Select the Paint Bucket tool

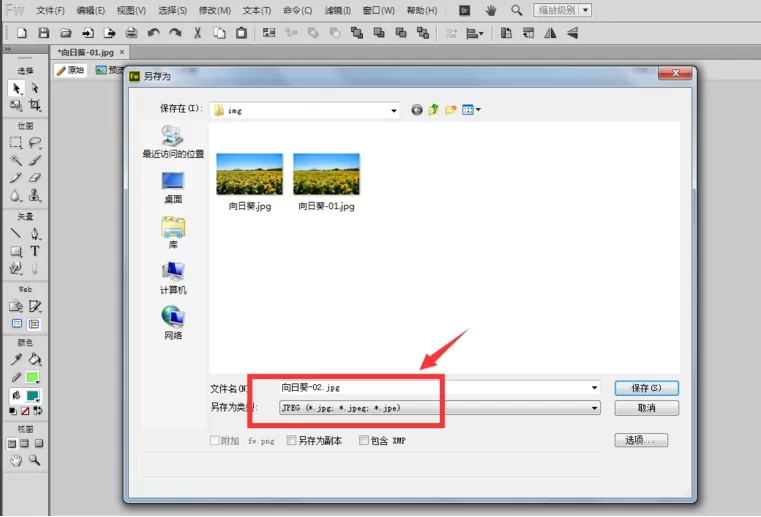click(34, 359)
